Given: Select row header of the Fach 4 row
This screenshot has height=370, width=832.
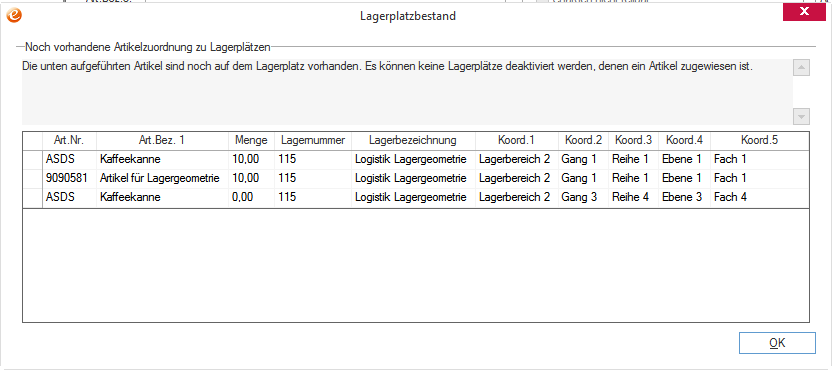Looking at the screenshot, I should coord(33,198).
